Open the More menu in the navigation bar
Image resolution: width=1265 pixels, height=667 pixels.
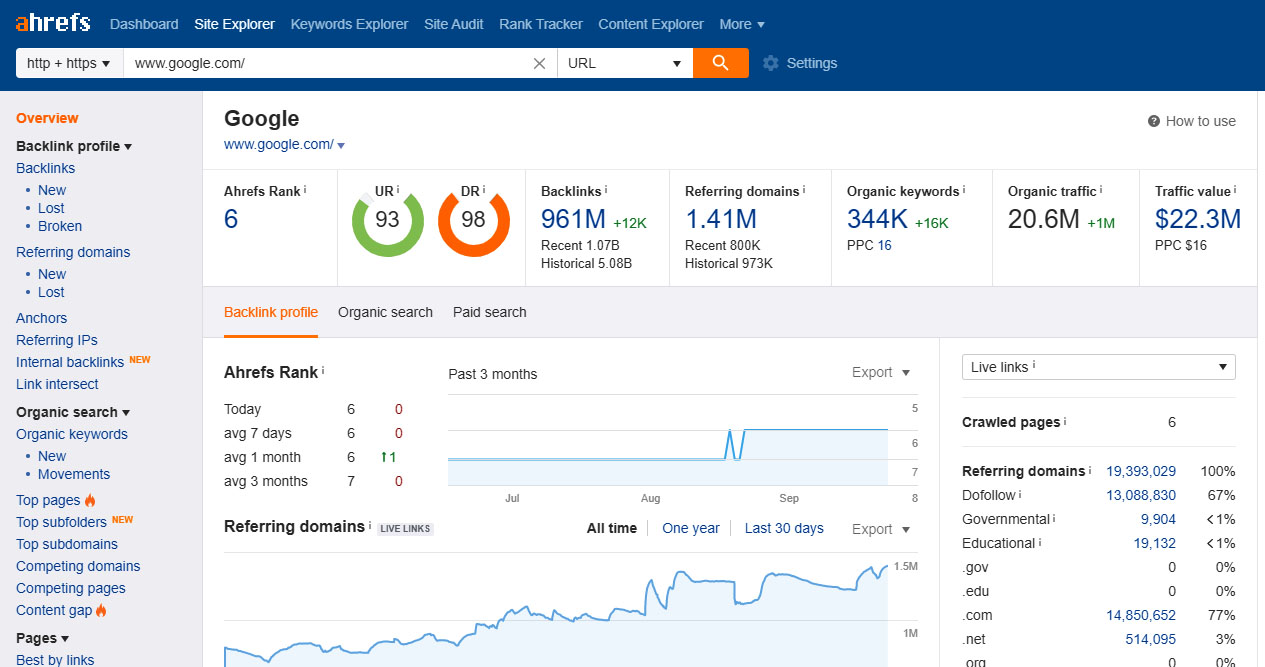742,23
